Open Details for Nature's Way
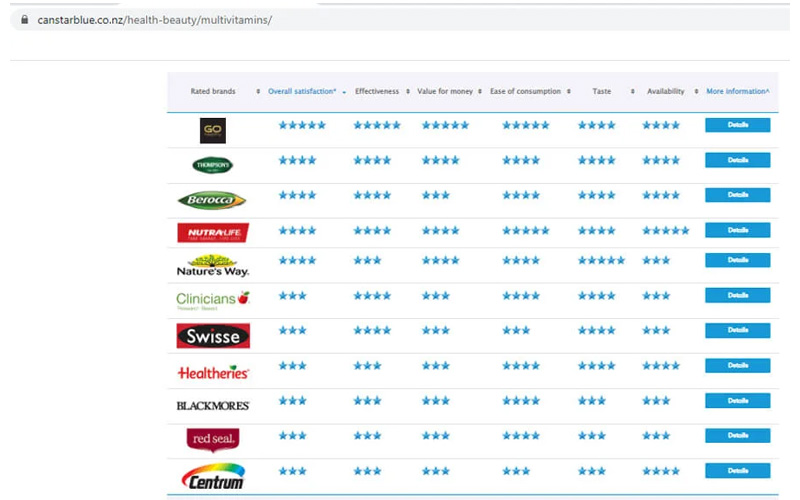The image size is (800, 500). click(738, 260)
